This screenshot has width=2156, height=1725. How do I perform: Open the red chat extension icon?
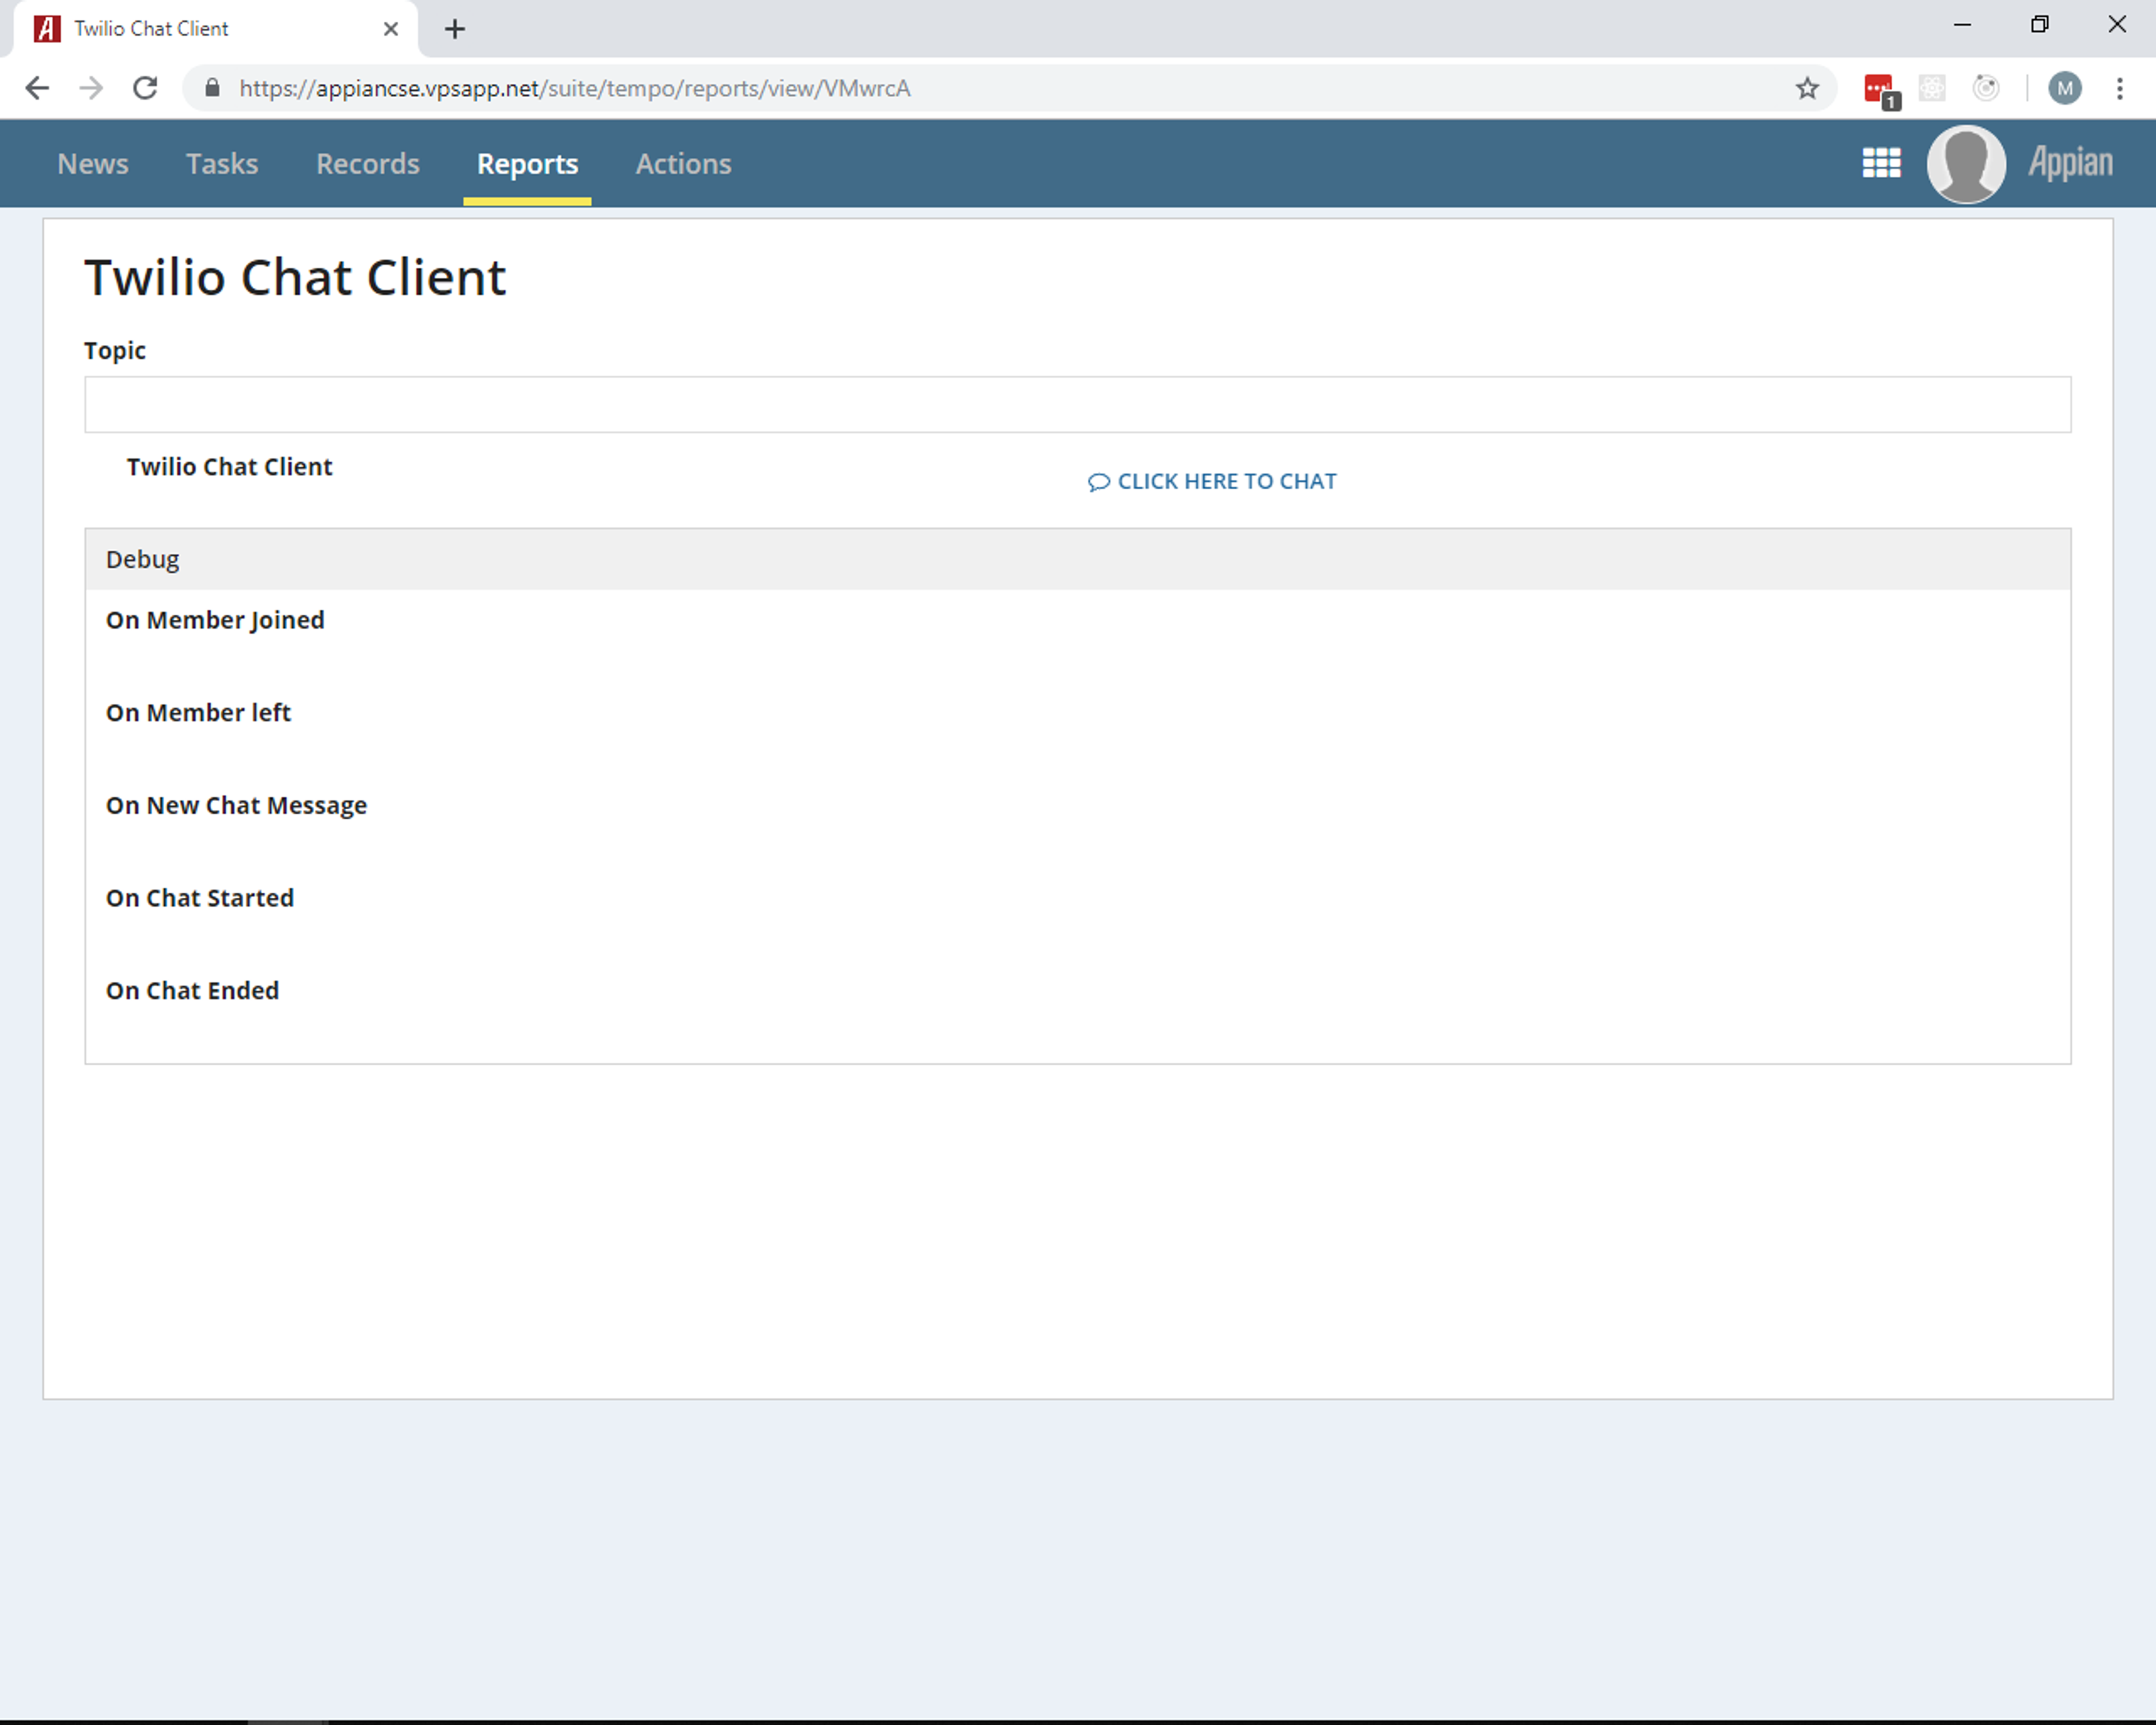coord(1881,90)
